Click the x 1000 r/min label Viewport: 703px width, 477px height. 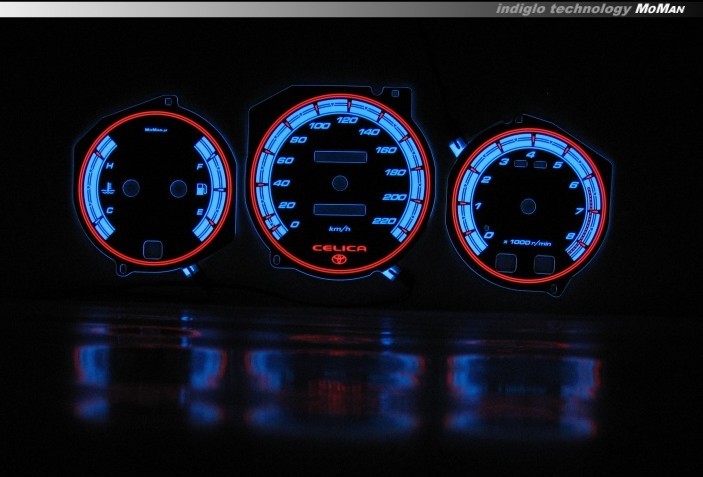pos(527,243)
